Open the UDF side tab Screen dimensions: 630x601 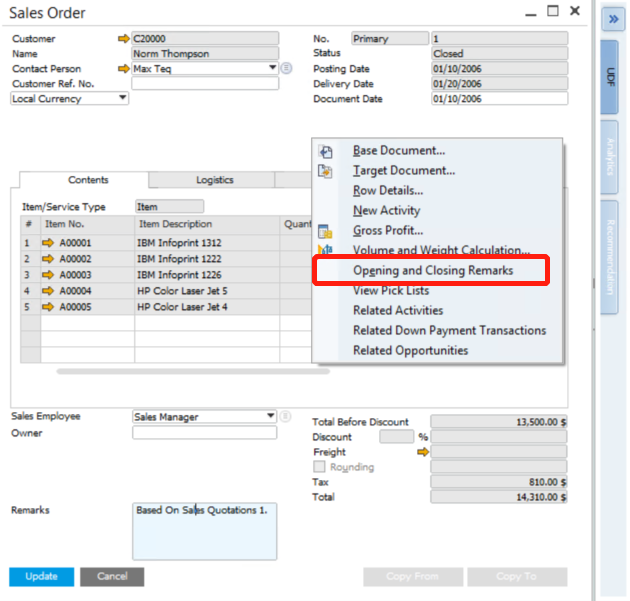pos(611,75)
